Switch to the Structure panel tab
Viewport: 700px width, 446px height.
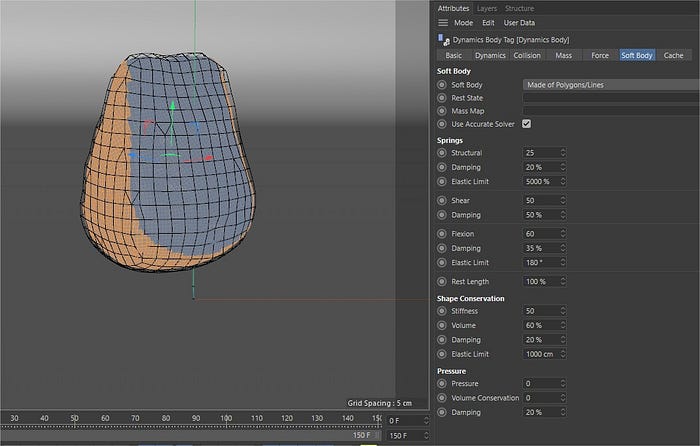point(519,8)
